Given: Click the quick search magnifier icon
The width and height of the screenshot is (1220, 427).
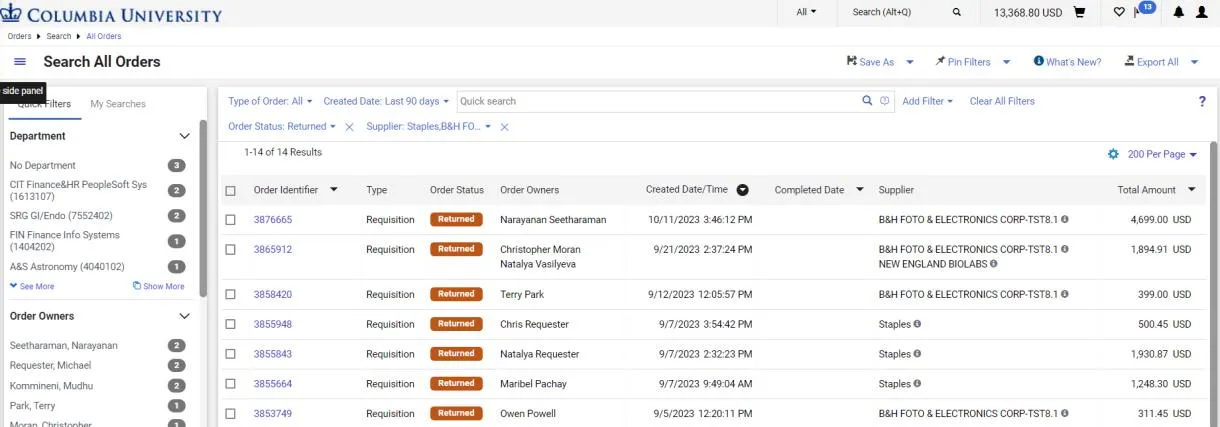Looking at the screenshot, I should [867, 101].
